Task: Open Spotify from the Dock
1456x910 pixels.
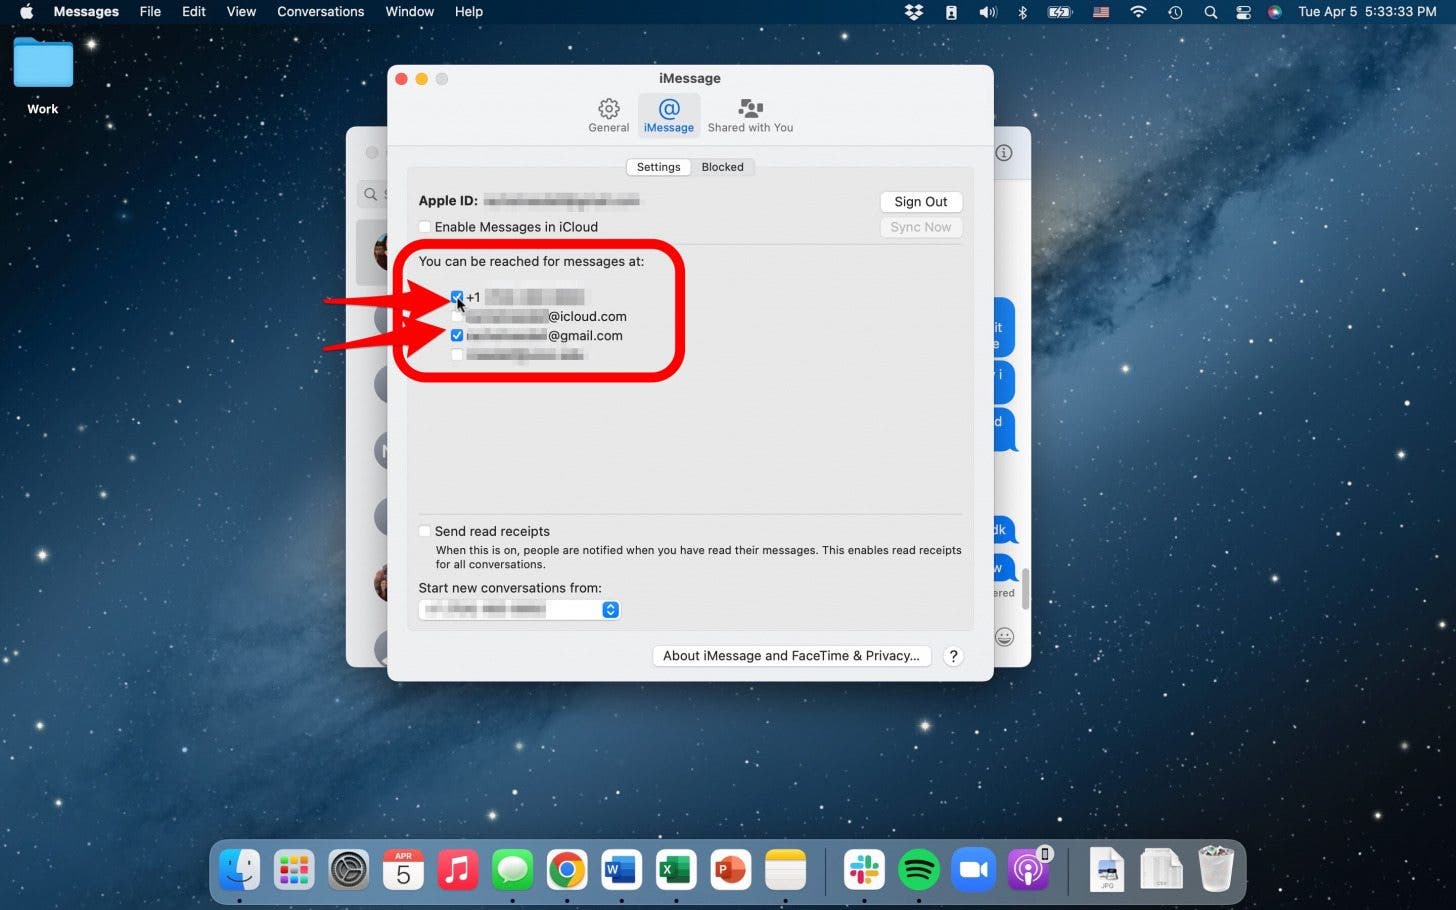Action: point(918,869)
